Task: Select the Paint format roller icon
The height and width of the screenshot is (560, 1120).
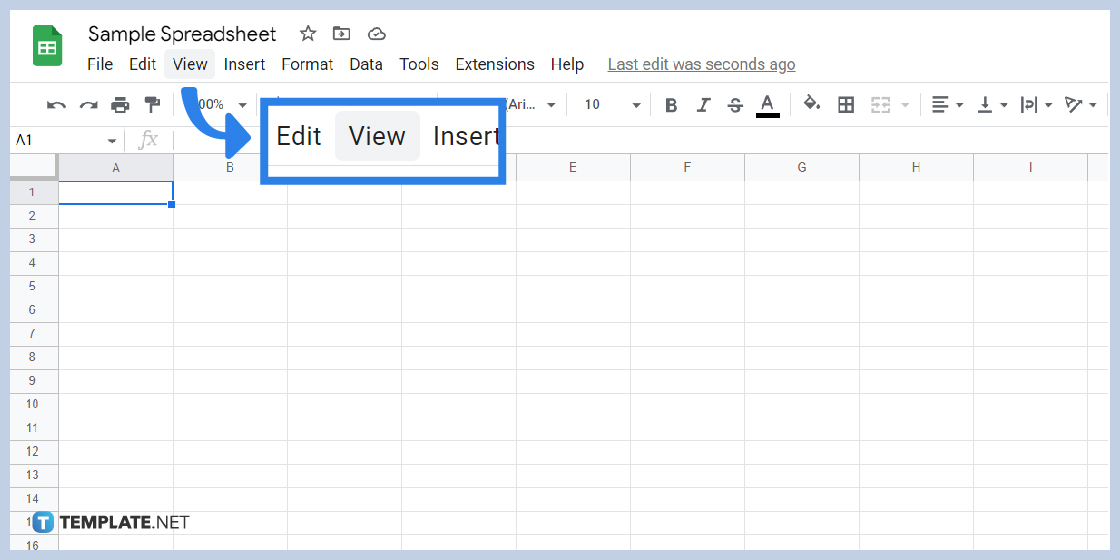Action: (152, 104)
